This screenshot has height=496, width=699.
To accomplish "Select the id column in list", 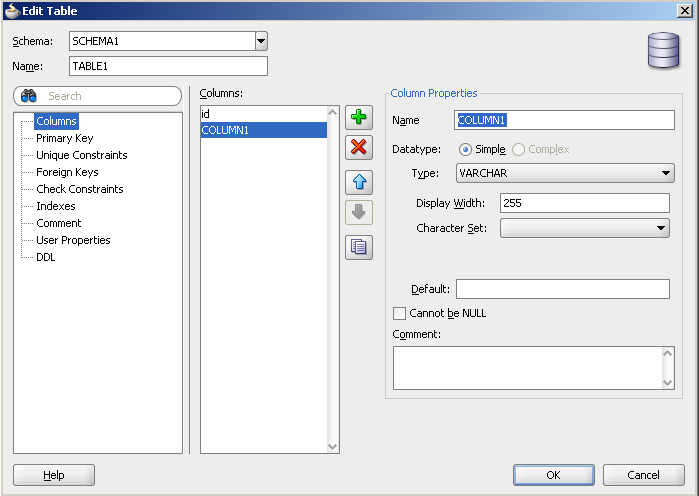I will [x=263, y=114].
